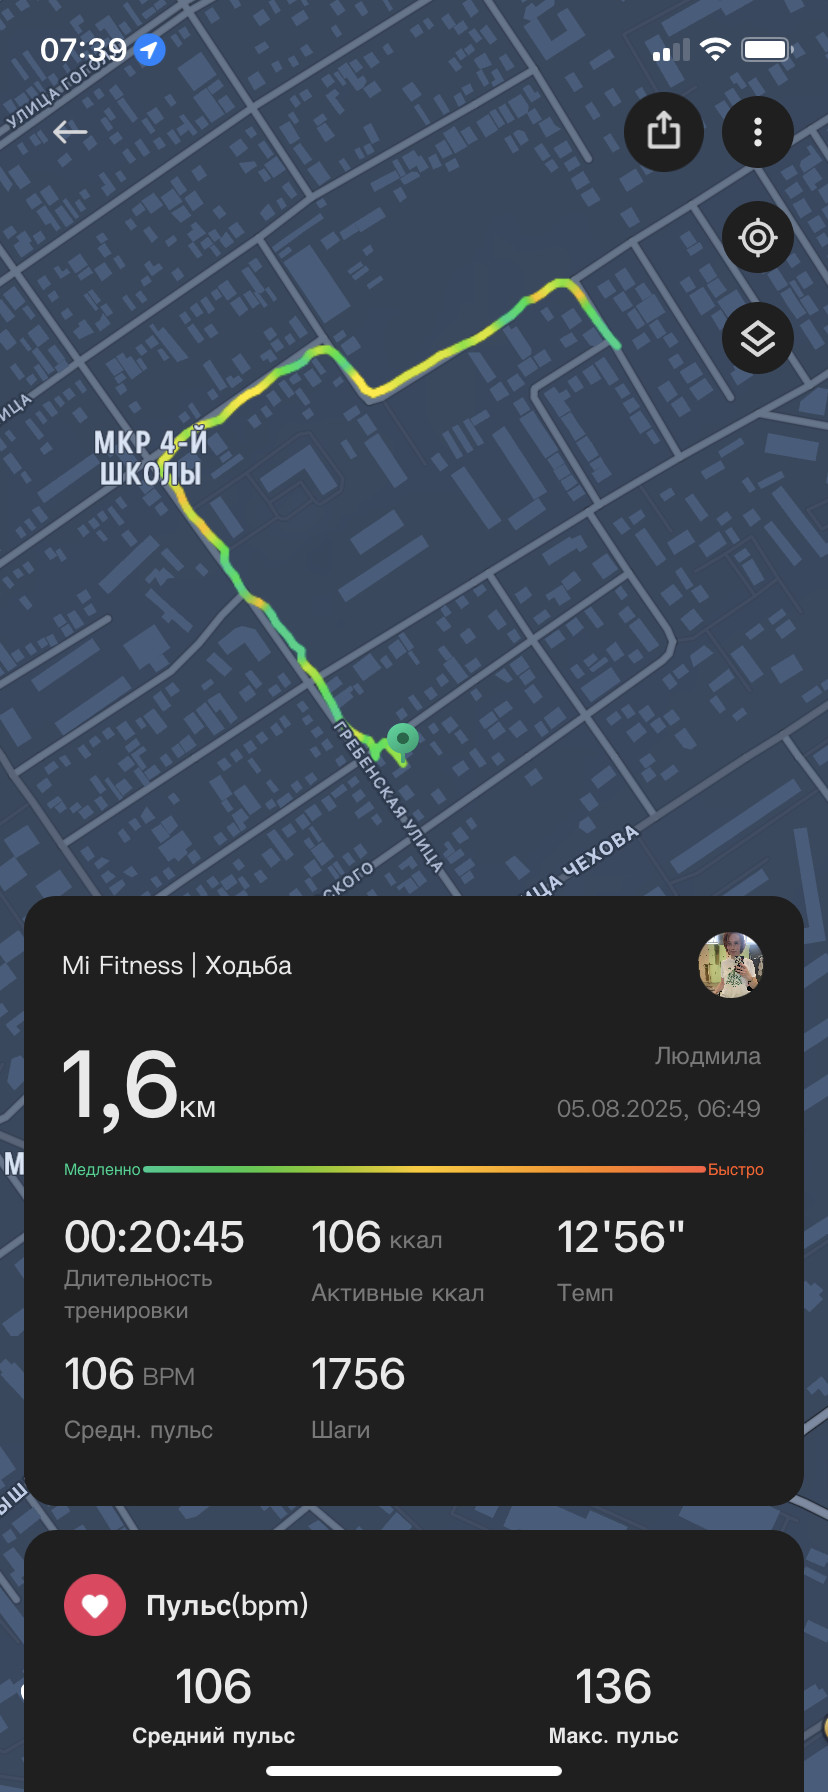Screen dimensions: 828x1792
Task: Open the share workout icon
Action: pyautogui.click(x=664, y=132)
